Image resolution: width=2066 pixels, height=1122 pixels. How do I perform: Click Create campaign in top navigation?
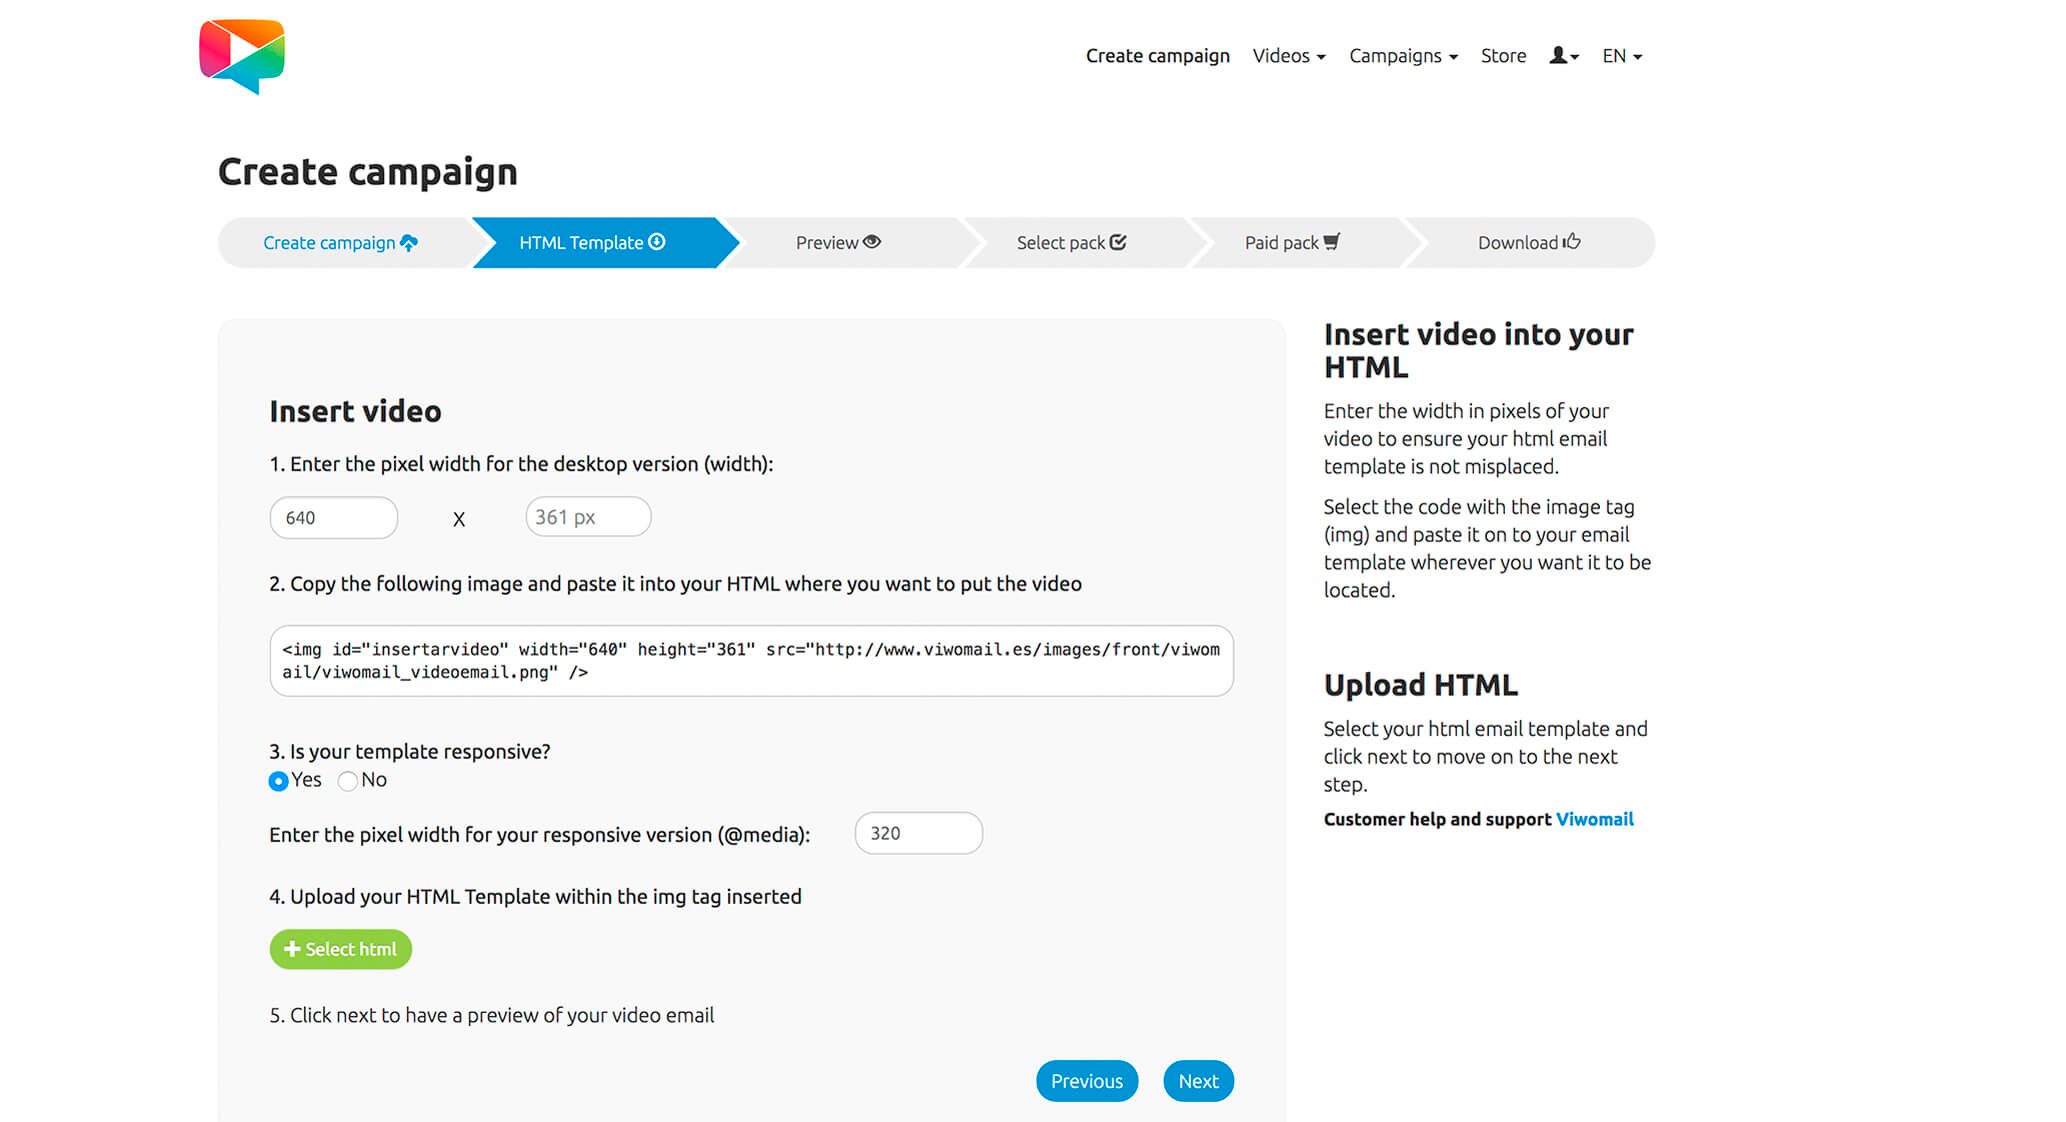tap(1157, 56)
